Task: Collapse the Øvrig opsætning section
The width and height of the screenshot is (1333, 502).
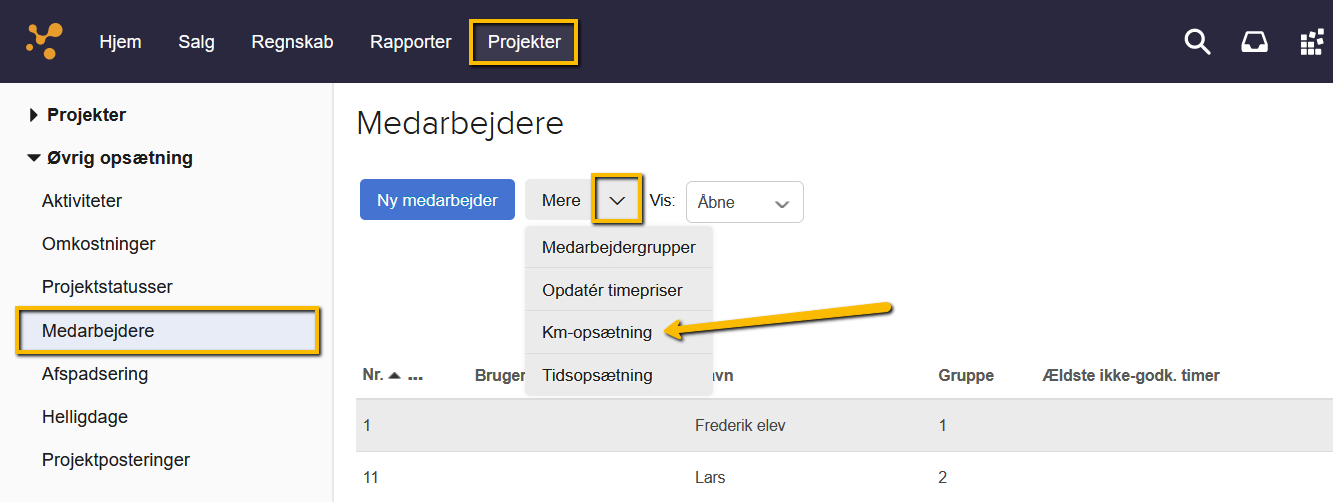Action: [35, 158]
